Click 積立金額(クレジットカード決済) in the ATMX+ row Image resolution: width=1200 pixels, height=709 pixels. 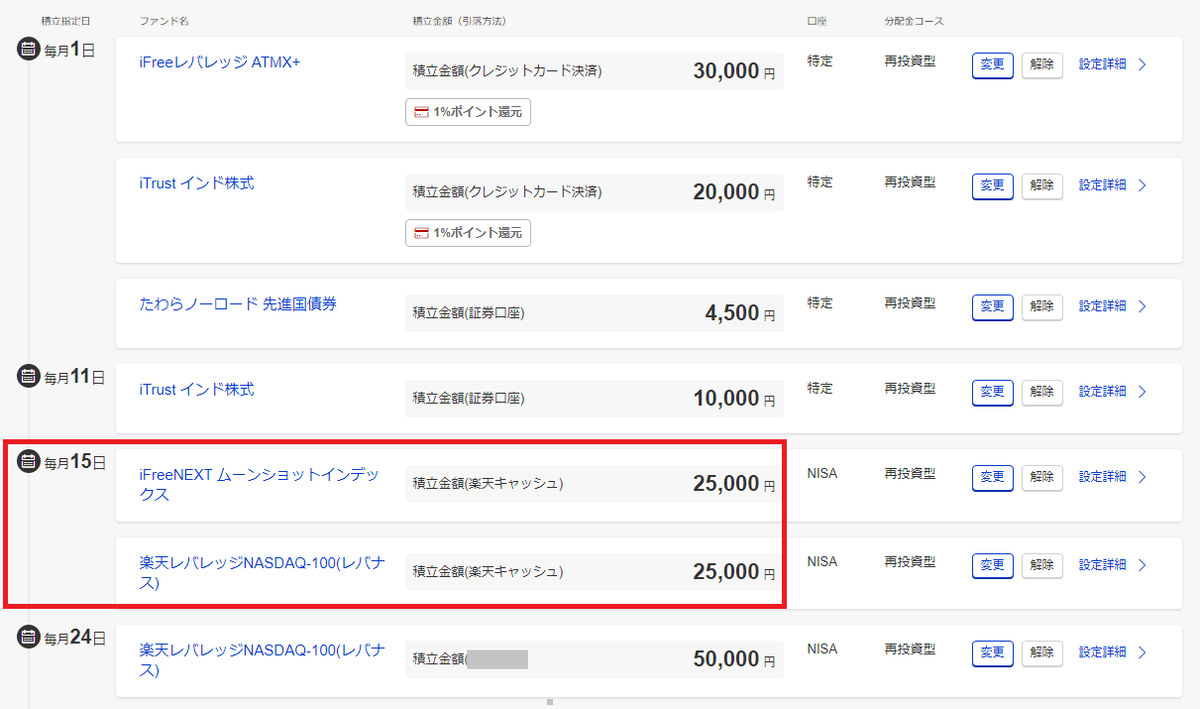[x=507, y=71]
